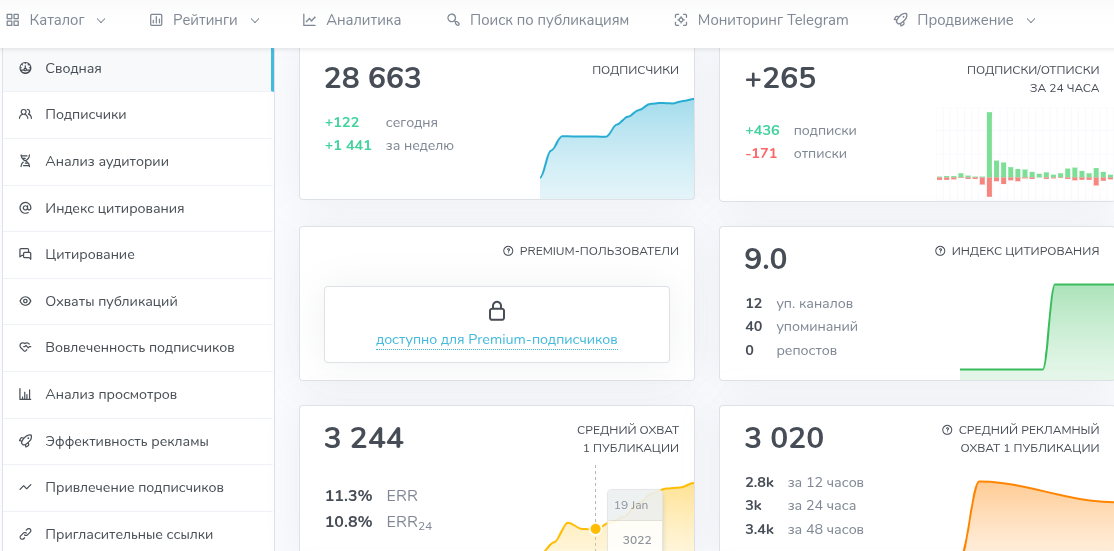The image size is (1114, 551).
Task: Click the +265 net subscriptions value
Action: coord(780,78)
